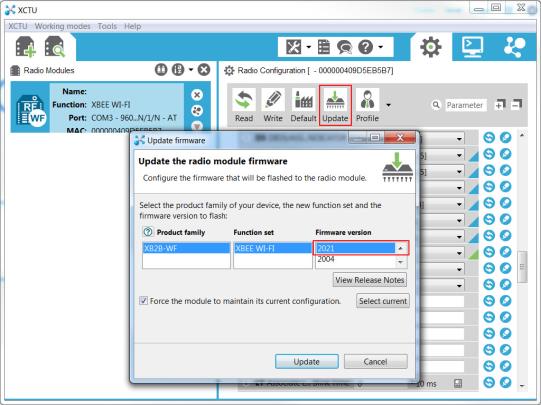Click the second Radio Modules panel round icon
The height and width of the screenshot is (405, 541).
[x=178, y=70]
